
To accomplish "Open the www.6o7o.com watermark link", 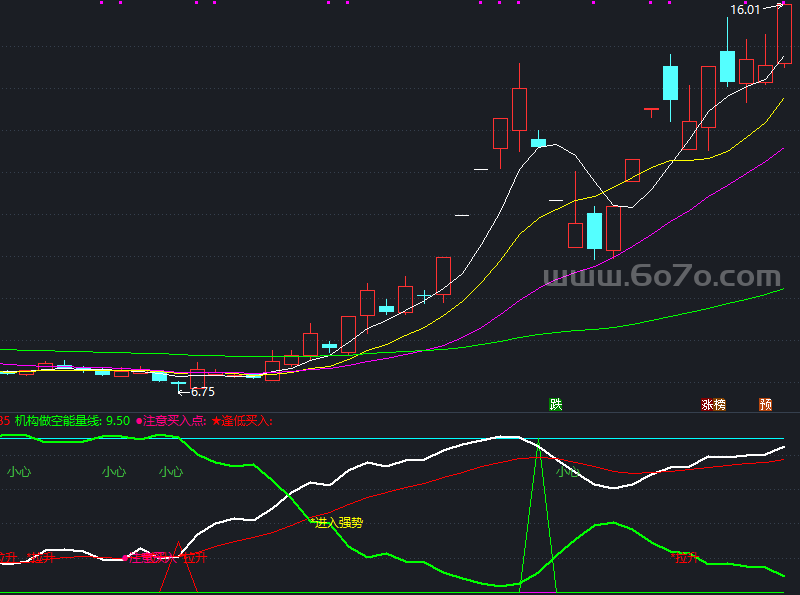I will (661, 277).
